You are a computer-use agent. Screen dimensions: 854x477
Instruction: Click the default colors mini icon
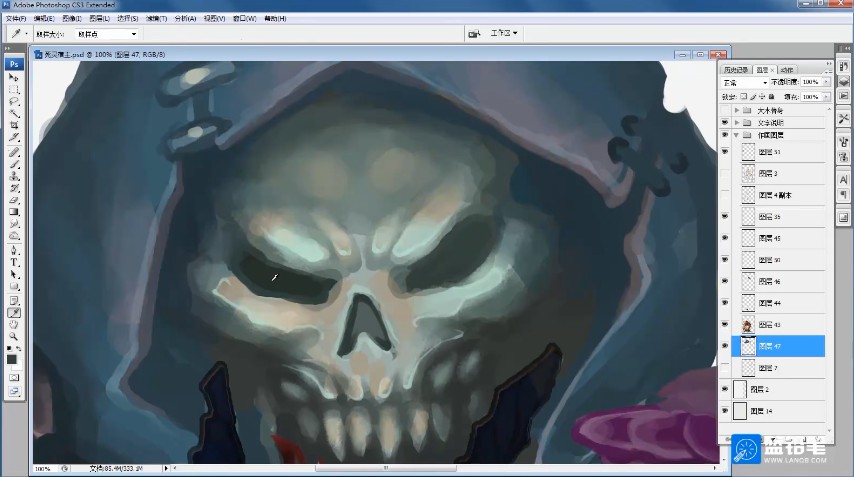click(9, 348)
